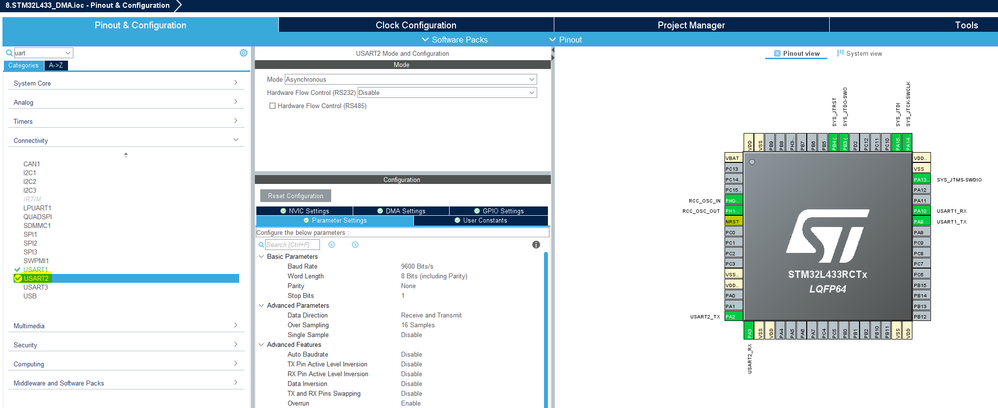This screenshot has height=408, width=998.
Task: Switch to User Constants tab
Action: tap(481, 220)
